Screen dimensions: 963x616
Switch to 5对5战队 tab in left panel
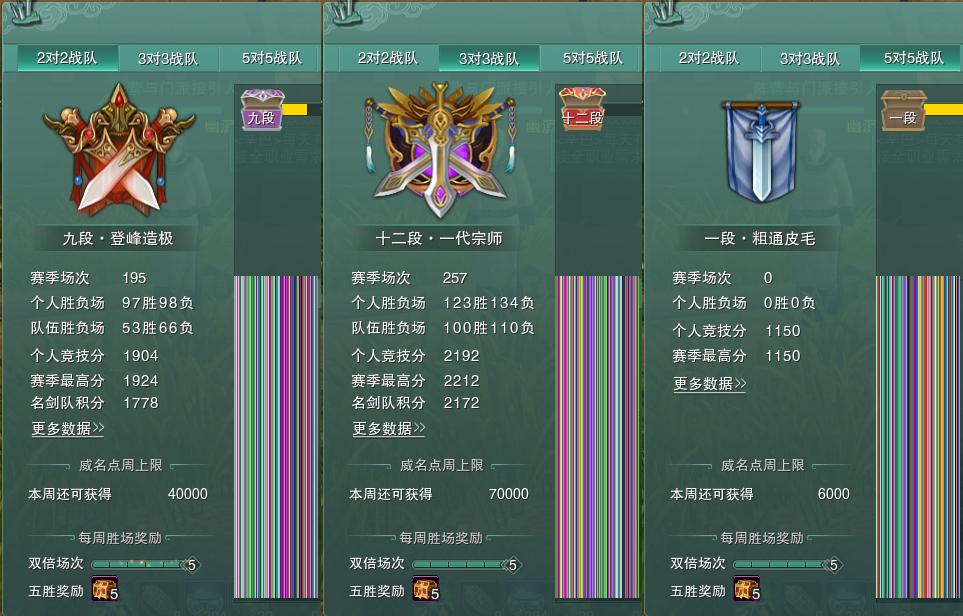coord(271,58)
